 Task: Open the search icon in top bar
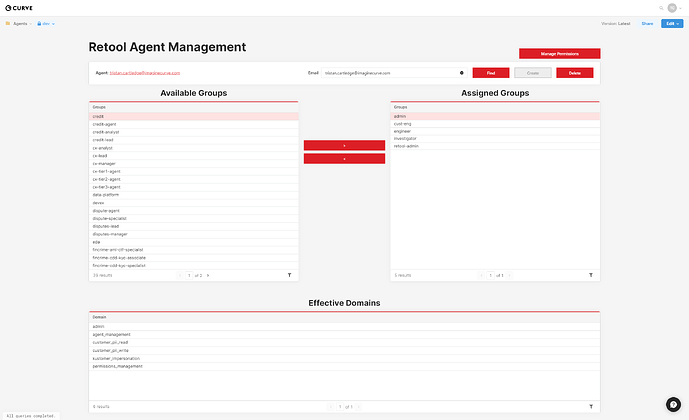click(x=661, y=8)
